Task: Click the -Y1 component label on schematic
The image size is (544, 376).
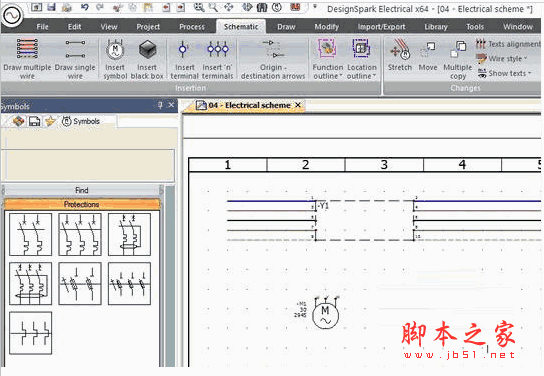Action: pos(323,205)
